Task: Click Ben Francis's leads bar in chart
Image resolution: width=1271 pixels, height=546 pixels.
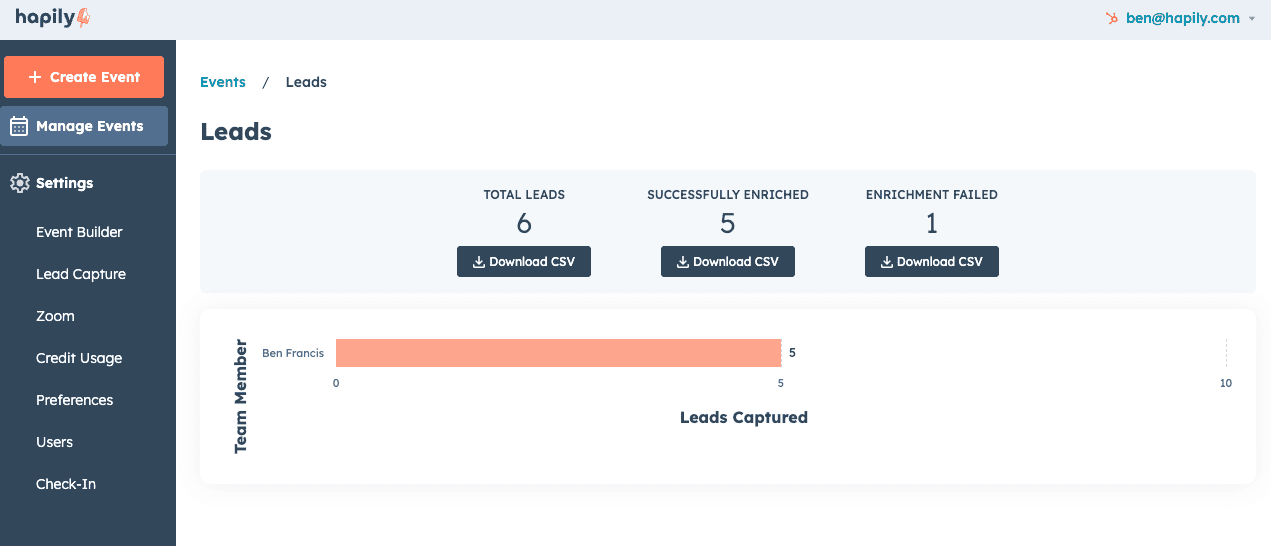Action: coord(558,353)
